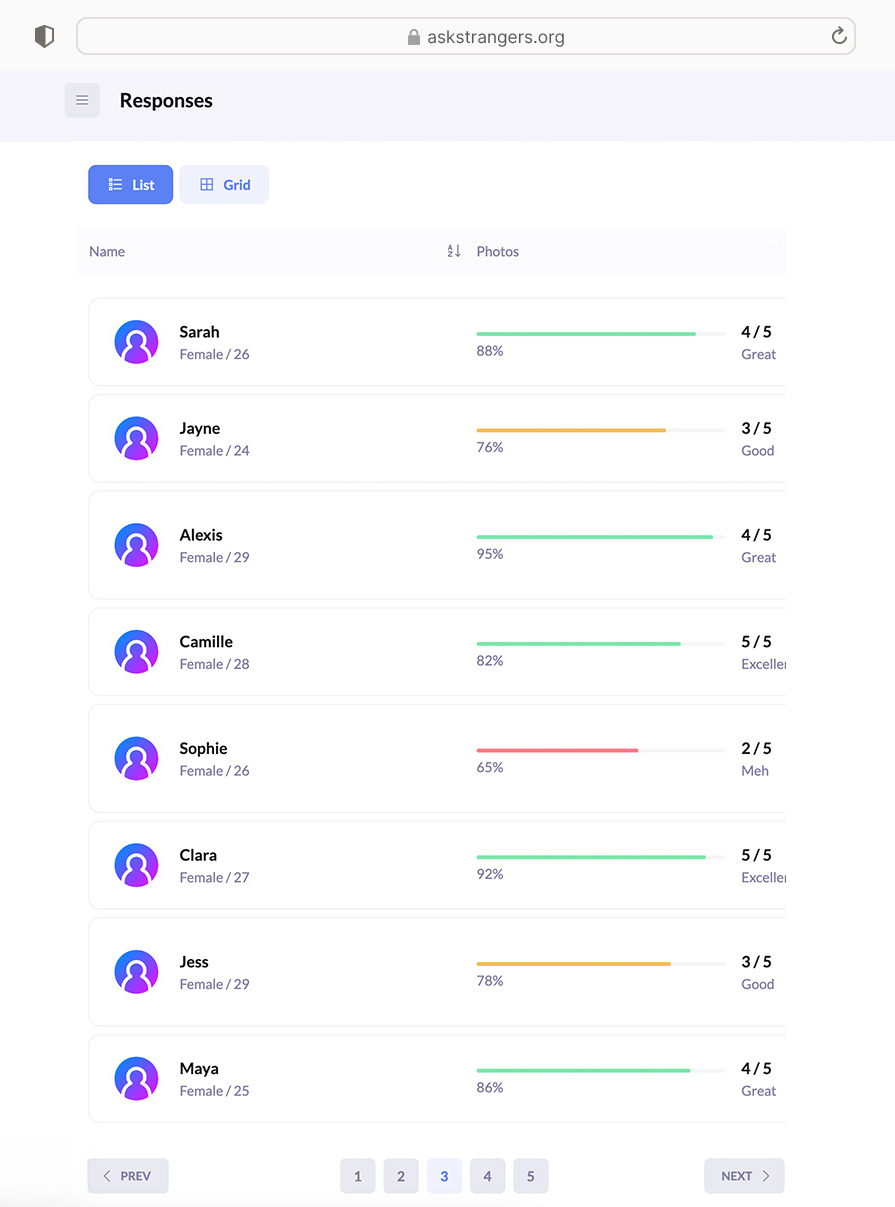Click Sarah's profile avatar
The width and height of the screenshot is (895, 1207).
point(136,342)
